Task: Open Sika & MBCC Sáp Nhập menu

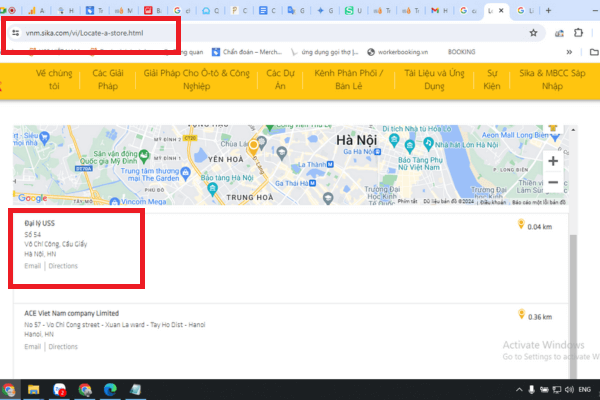Action: 552,80
